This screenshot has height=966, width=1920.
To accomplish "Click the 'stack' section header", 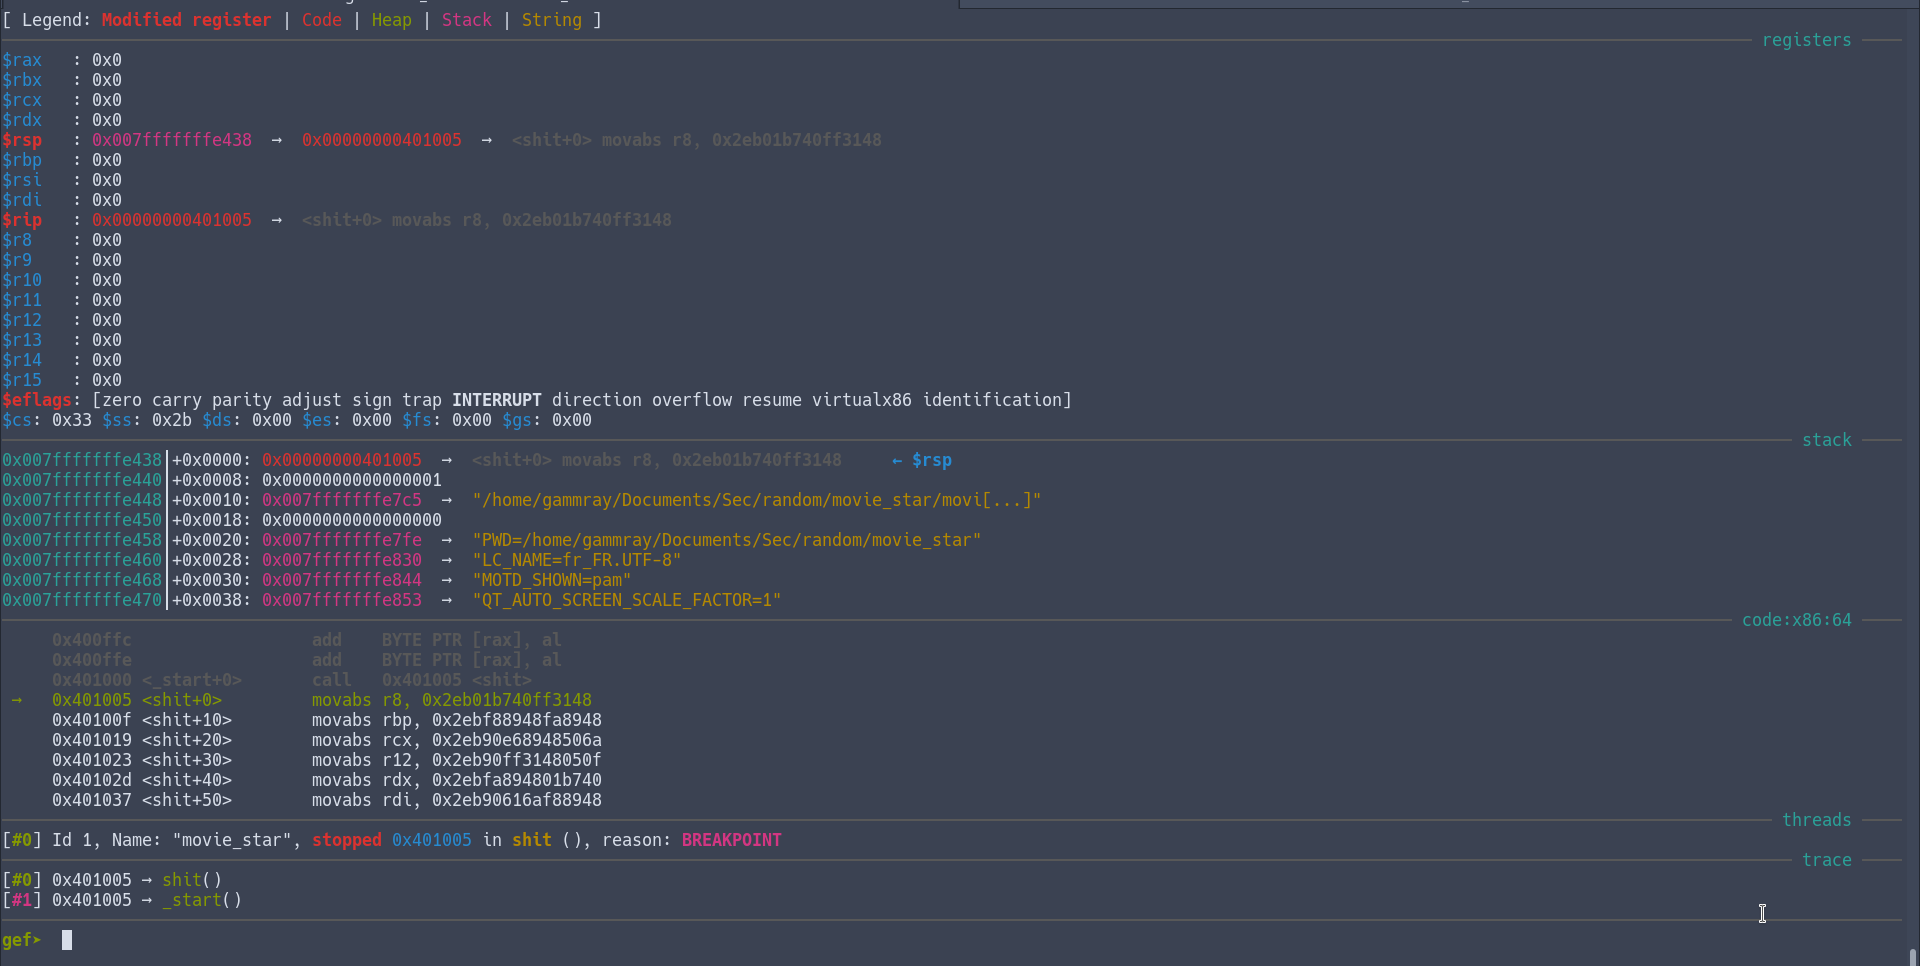I will 1826,440.
